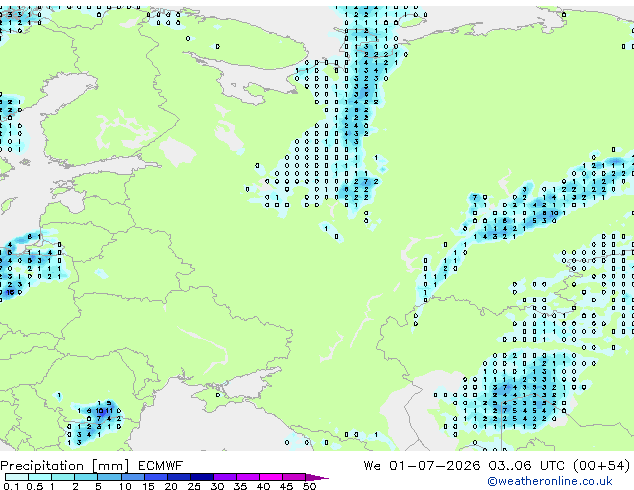
Task: Click the 30–35 mm purple swatch
Action: point(224,477)
